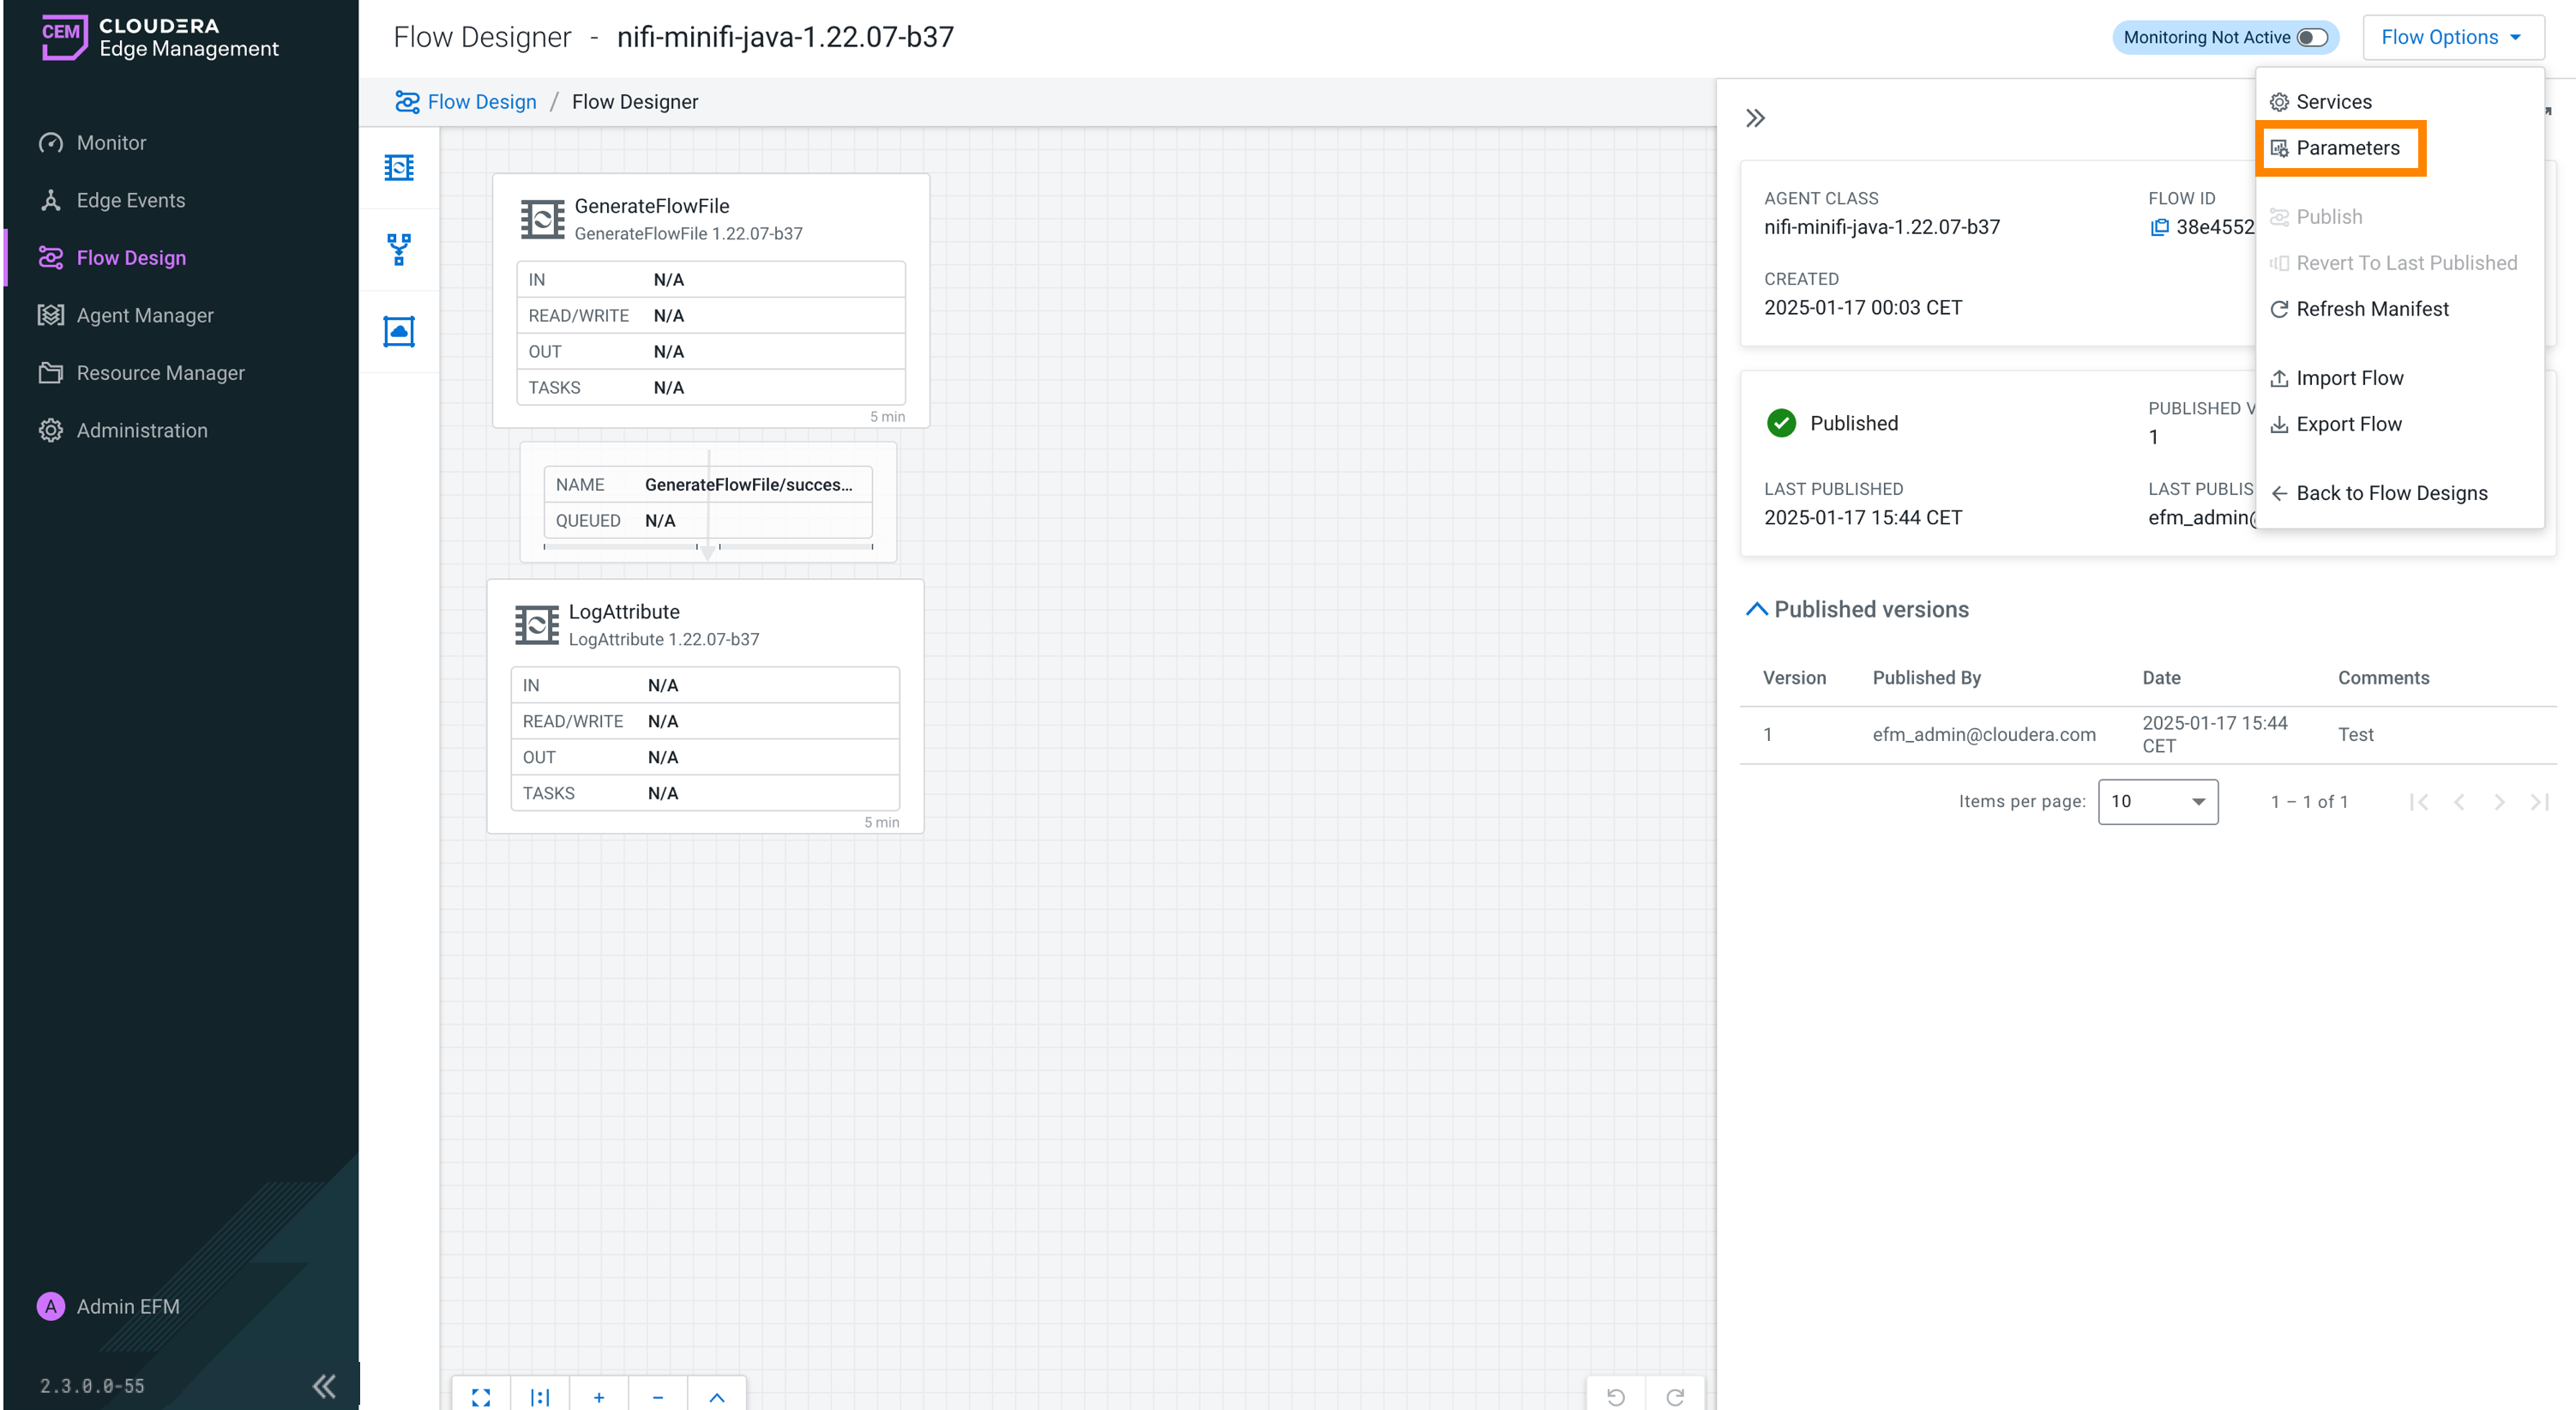Go to Agent Manager in the sidebar
Screen dimensions: 2576x1410
pos(145,315)
